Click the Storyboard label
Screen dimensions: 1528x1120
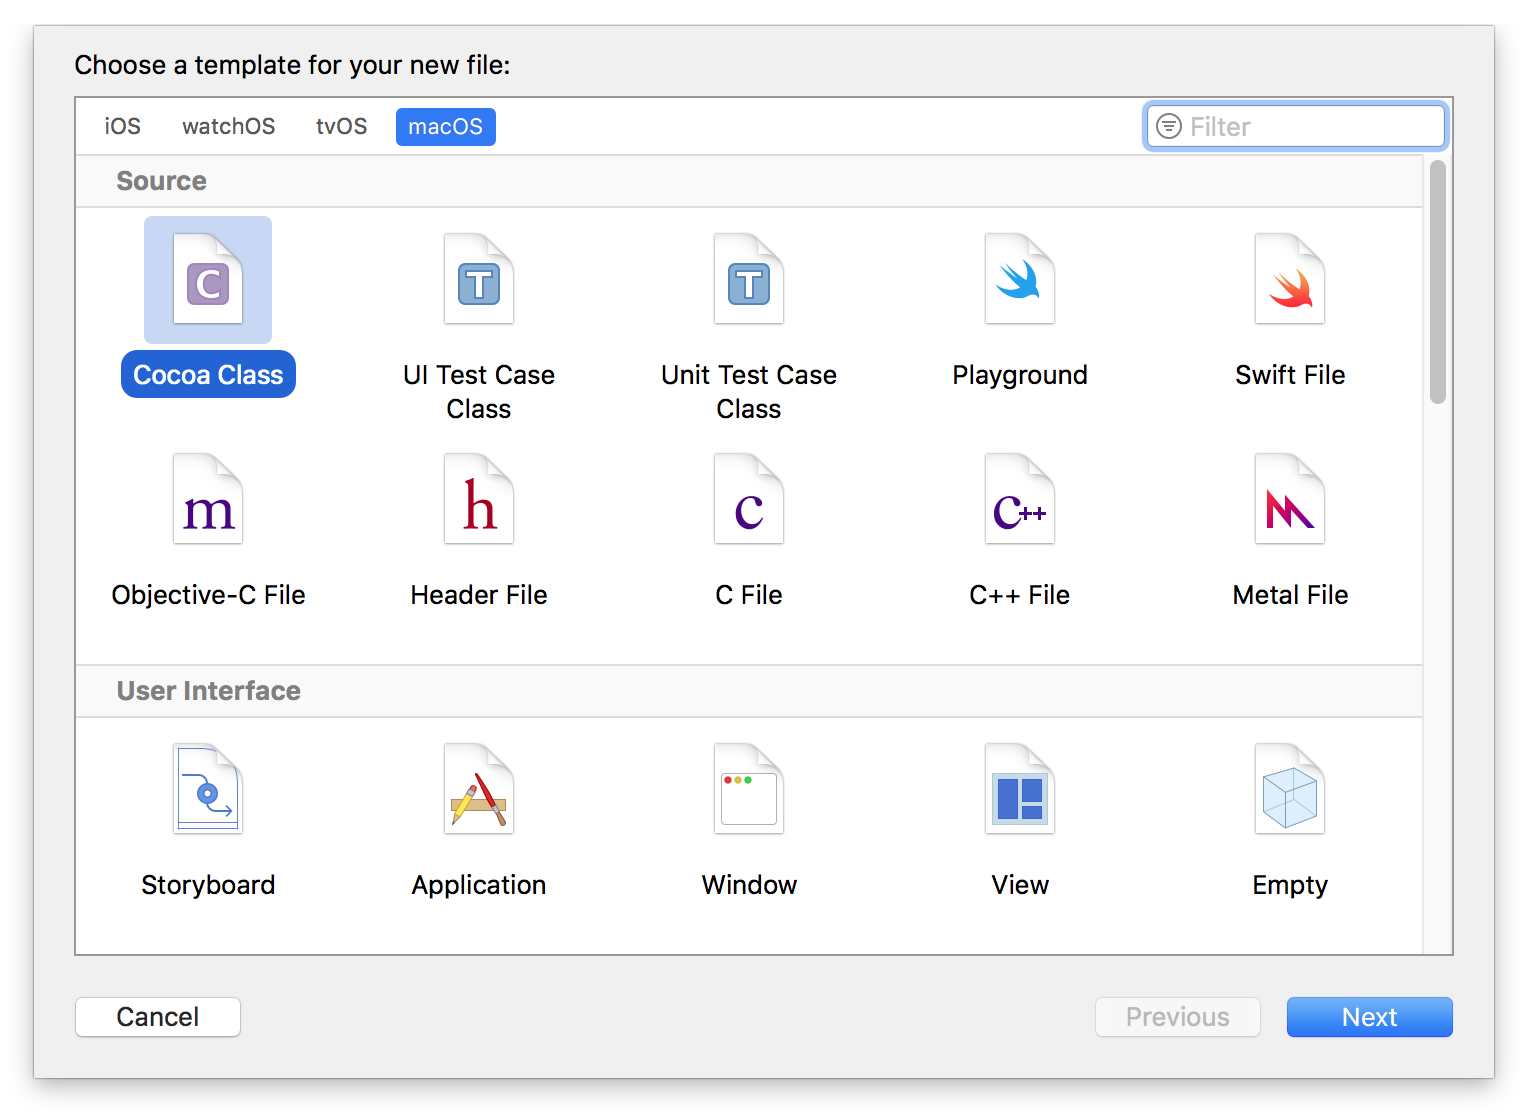pyautogui.click(x=208, y=885)
